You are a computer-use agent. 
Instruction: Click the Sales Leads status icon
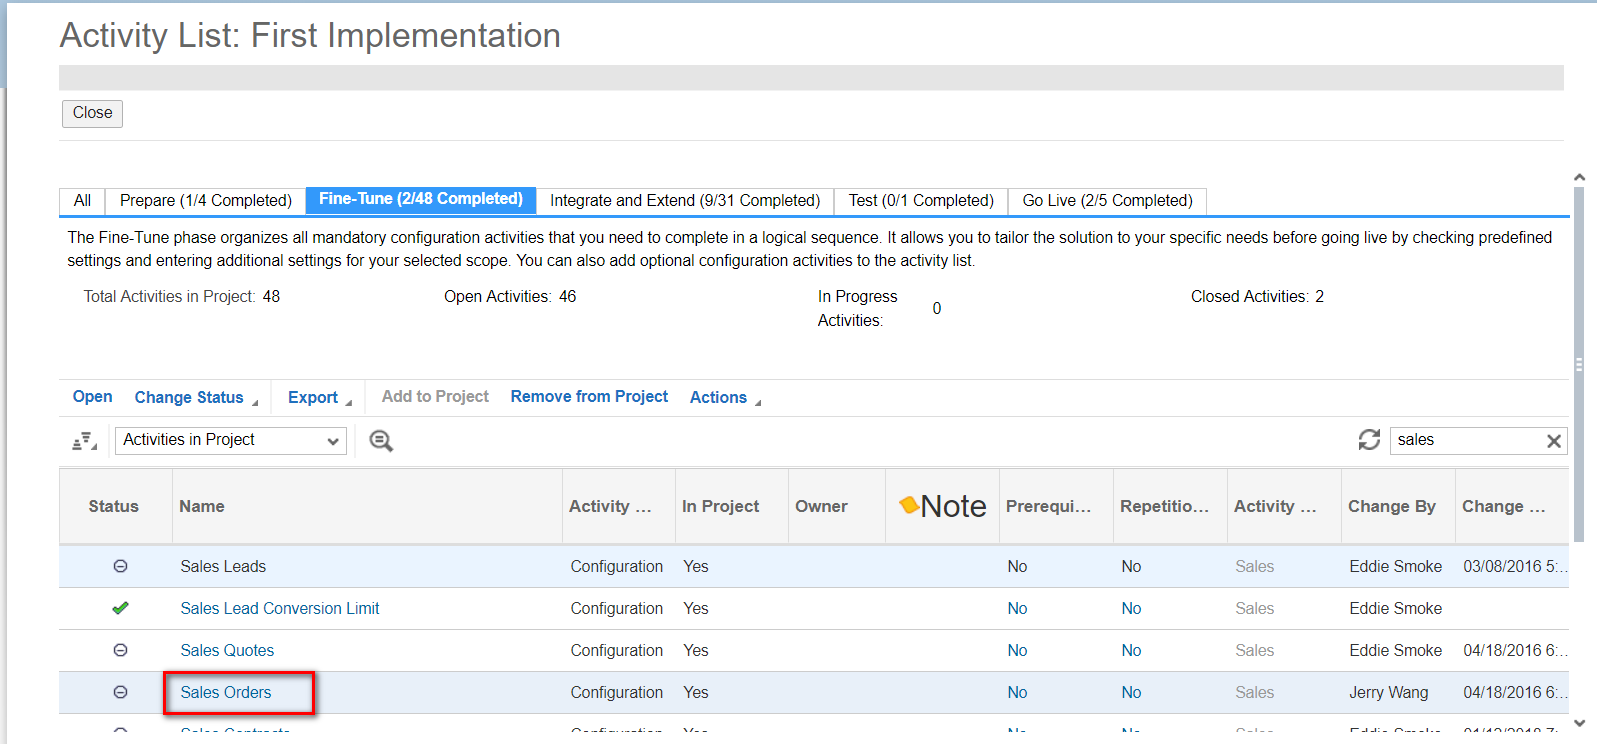120,566
